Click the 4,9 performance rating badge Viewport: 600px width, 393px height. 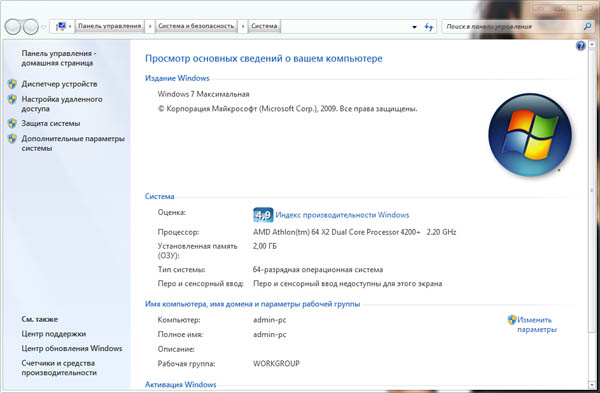coord(263,215)
